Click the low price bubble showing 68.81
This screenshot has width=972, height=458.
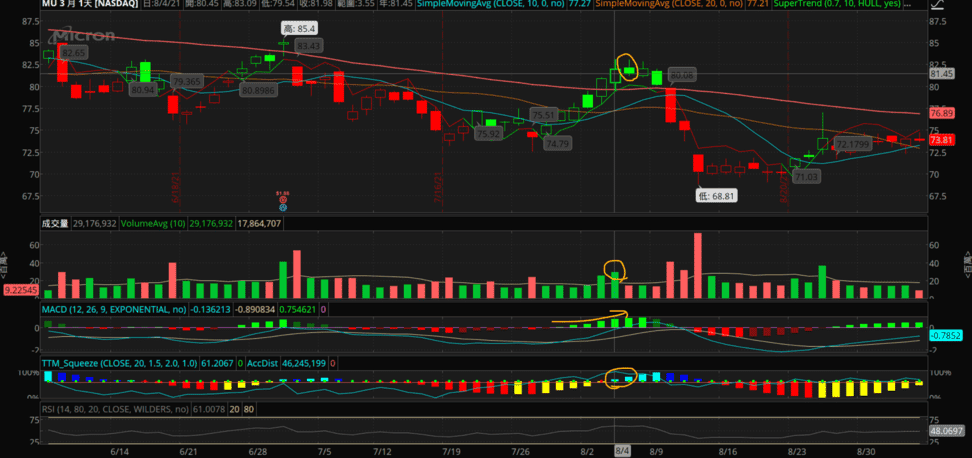(716, 196)
